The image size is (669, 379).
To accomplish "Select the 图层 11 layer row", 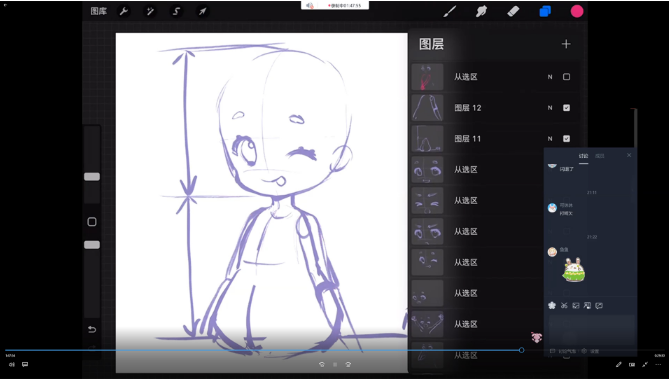I will [494, 138].
